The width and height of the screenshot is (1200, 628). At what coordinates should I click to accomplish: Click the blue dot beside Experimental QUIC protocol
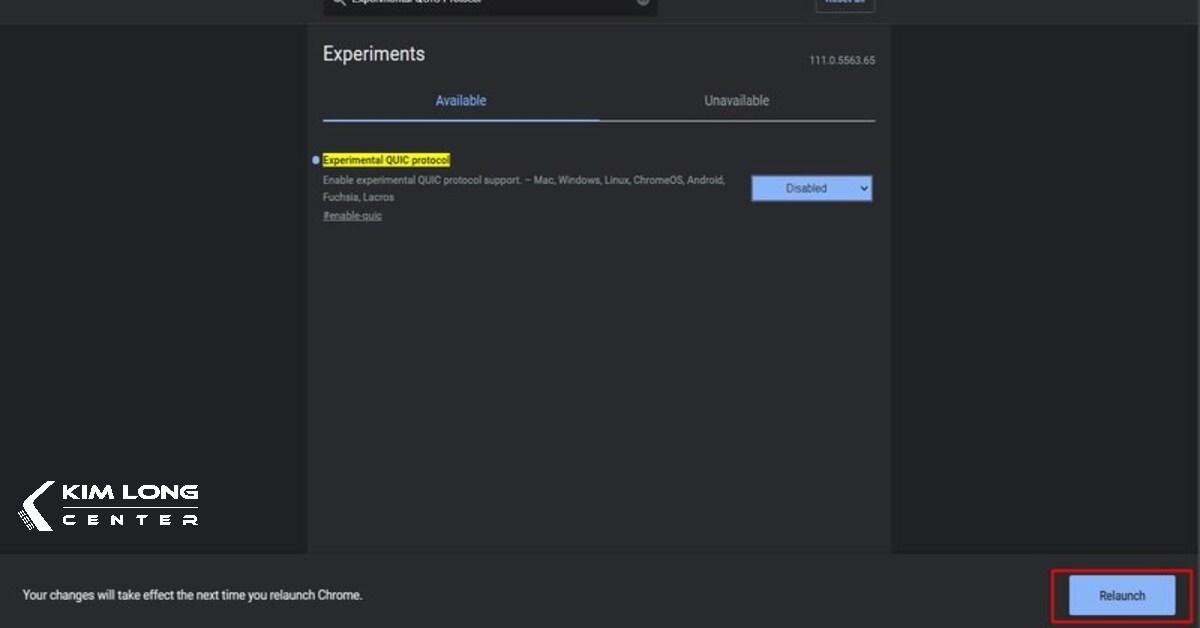[316, 160]
